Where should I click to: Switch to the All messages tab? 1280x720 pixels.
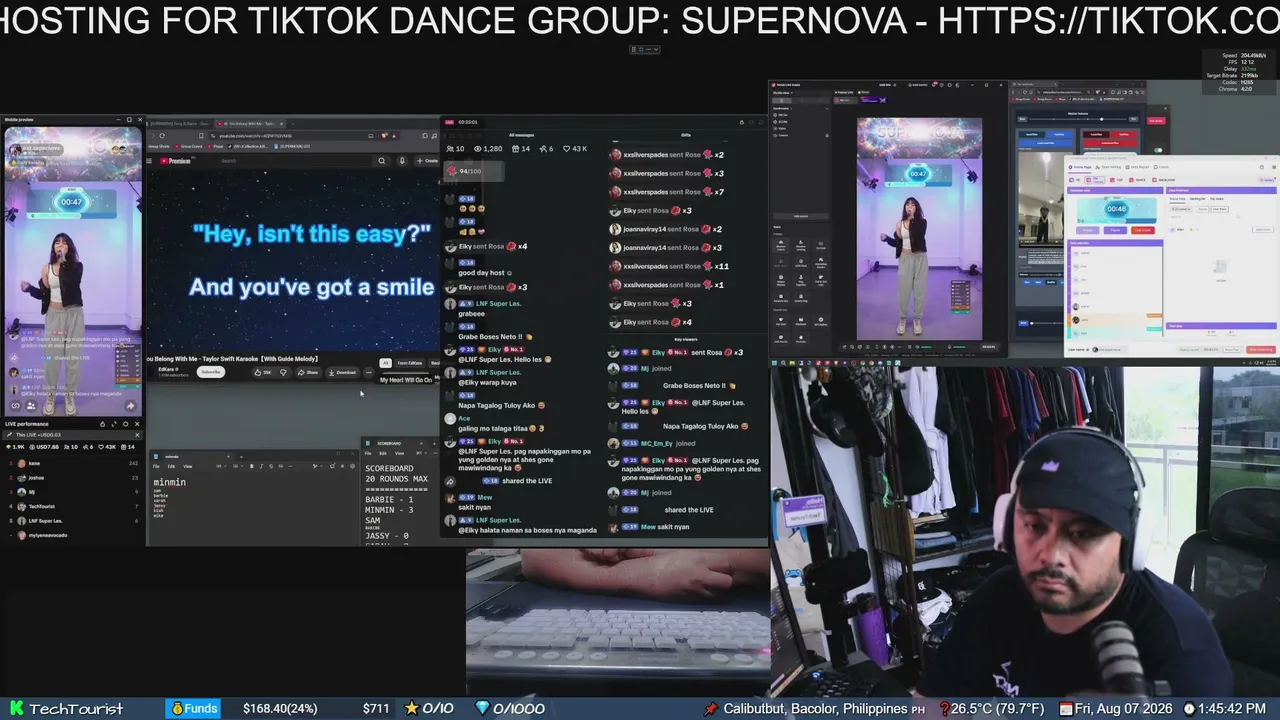pyautogui.click(x=522, y=135)
